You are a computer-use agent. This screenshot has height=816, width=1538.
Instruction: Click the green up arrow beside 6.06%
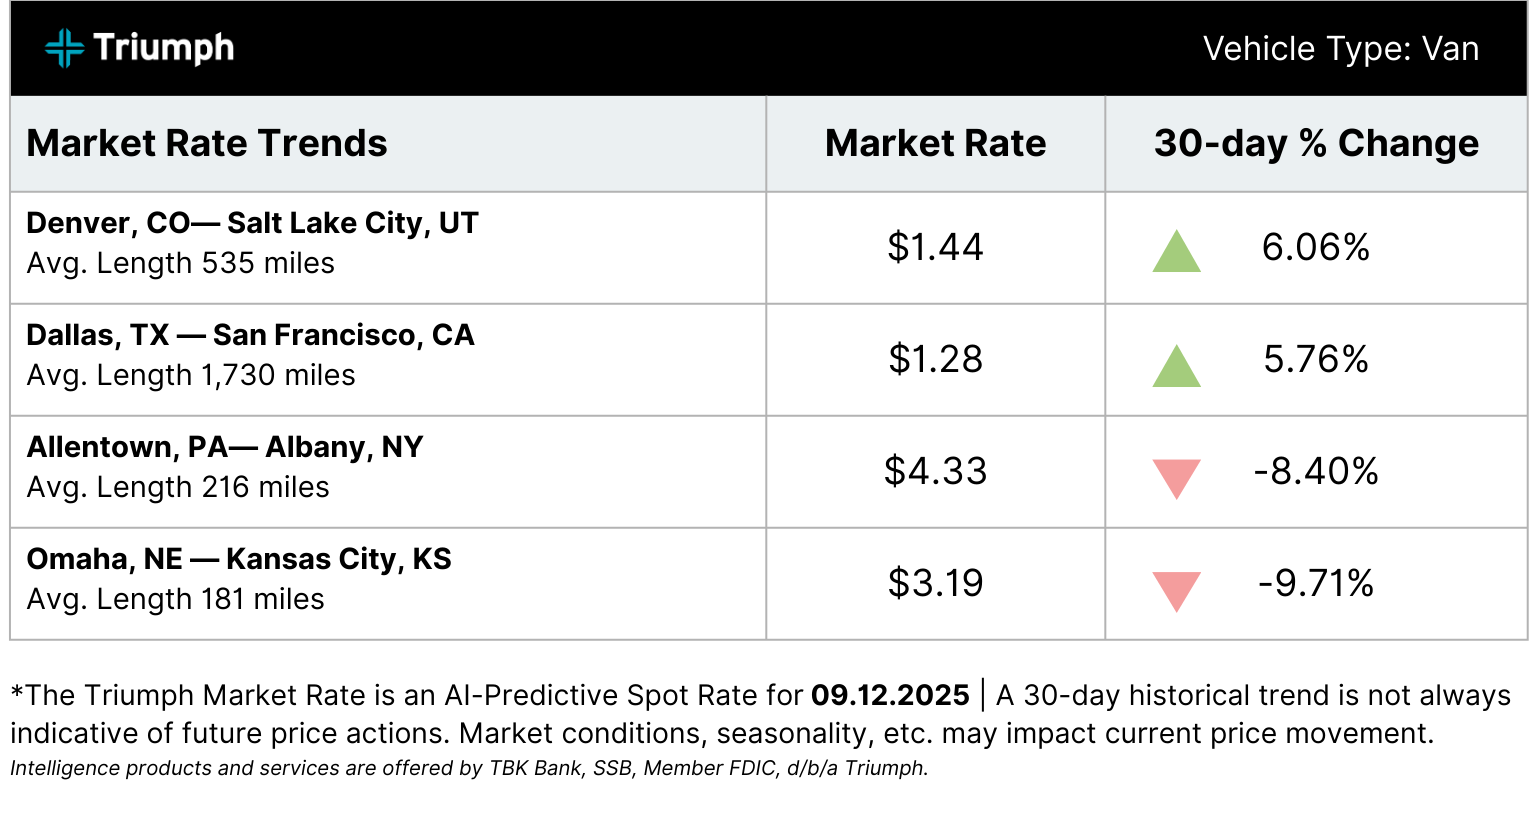(x=1176, y=251)
